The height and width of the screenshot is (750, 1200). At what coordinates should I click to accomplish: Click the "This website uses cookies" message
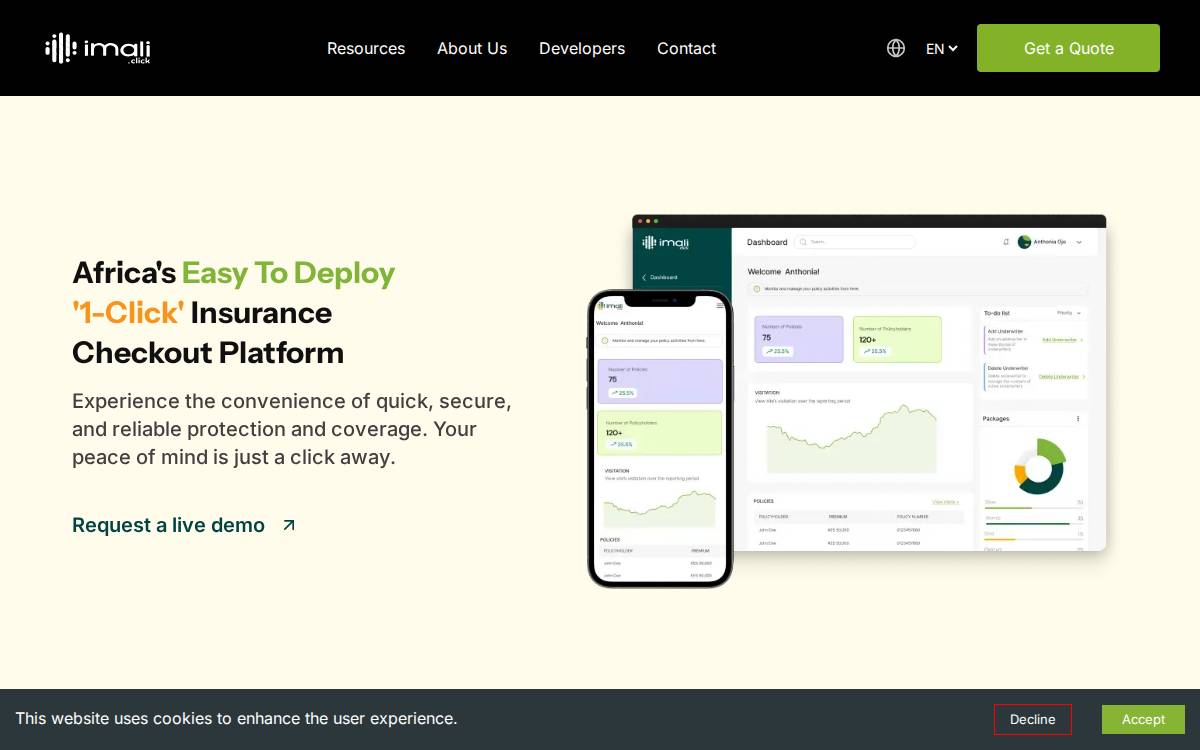(x=236, y=718)
